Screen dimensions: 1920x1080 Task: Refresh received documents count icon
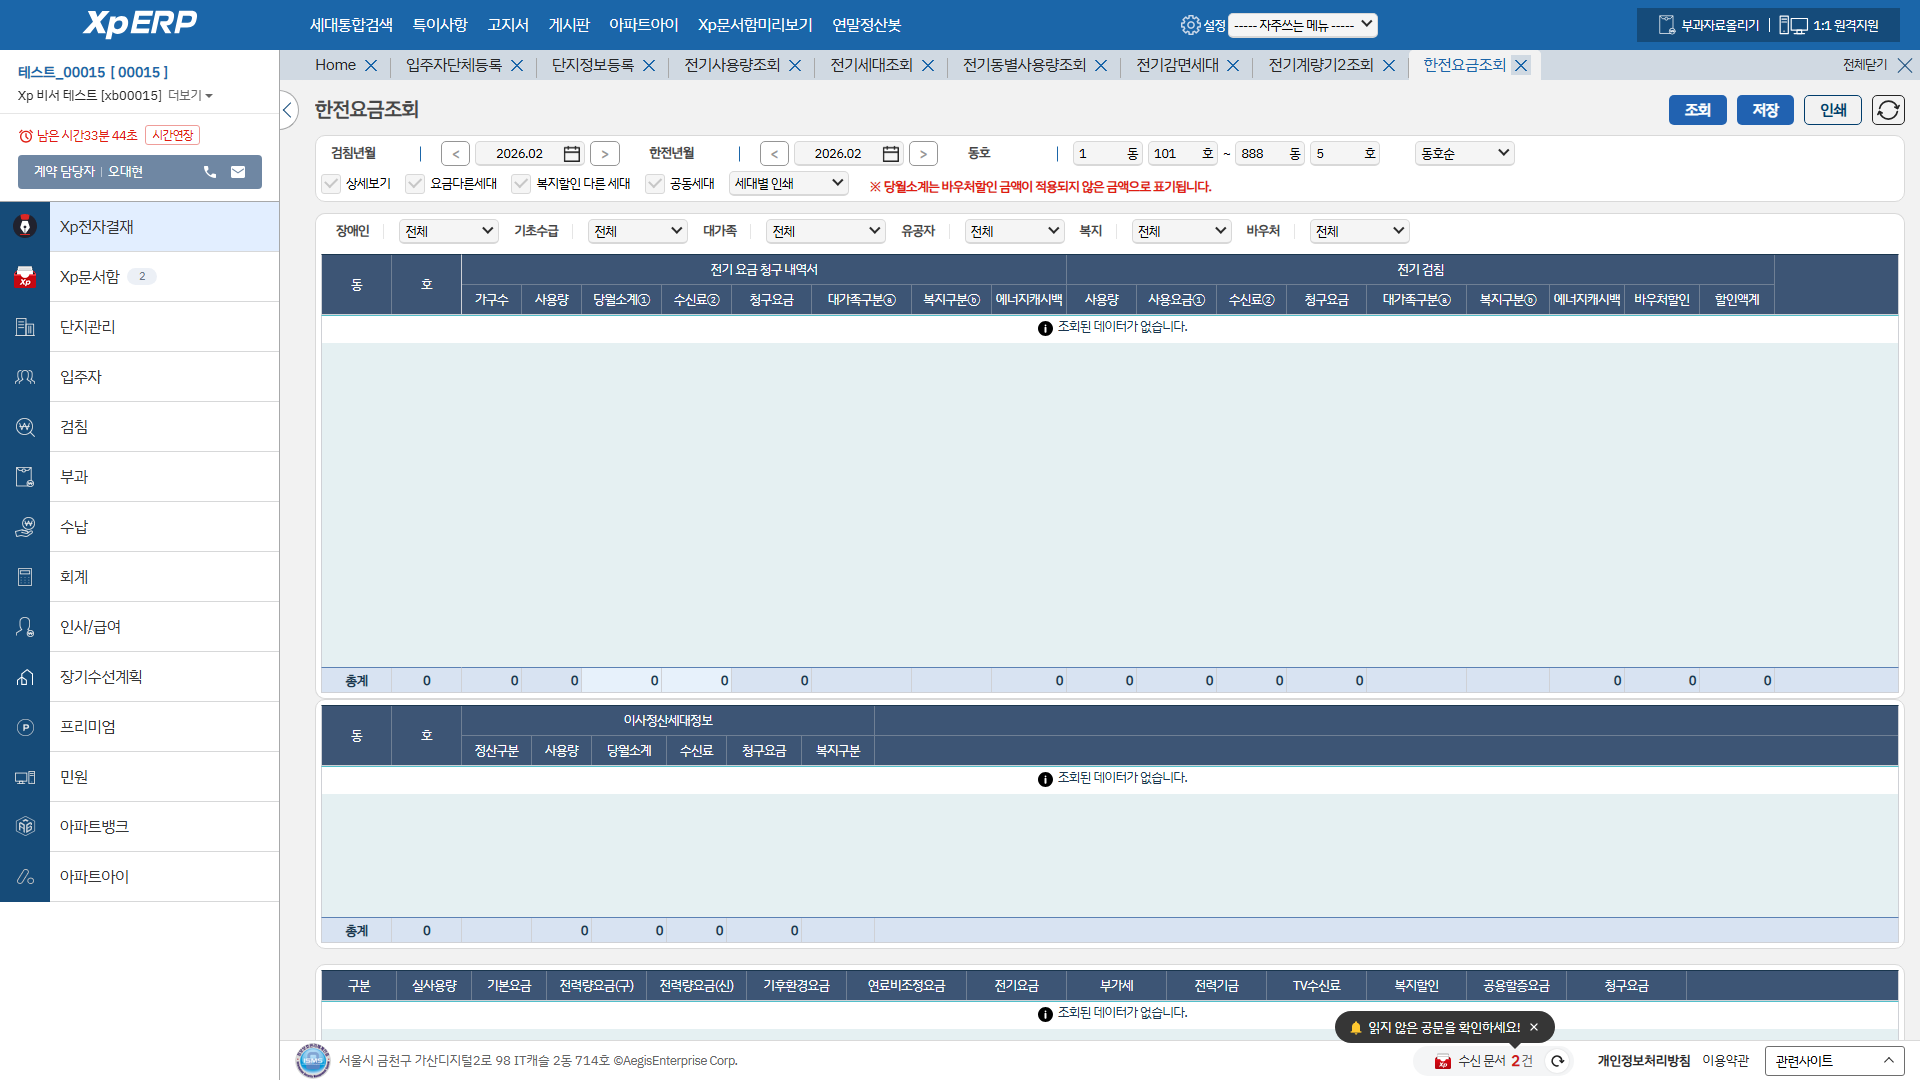tap(1558, 1061)
